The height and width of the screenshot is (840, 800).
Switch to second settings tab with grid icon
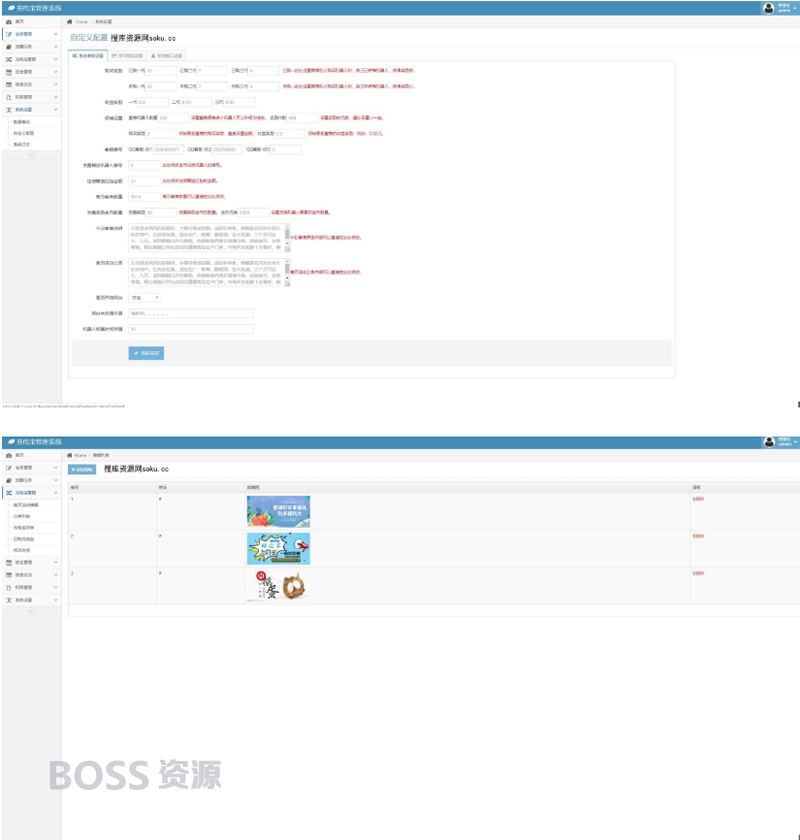tap(127, 56)
